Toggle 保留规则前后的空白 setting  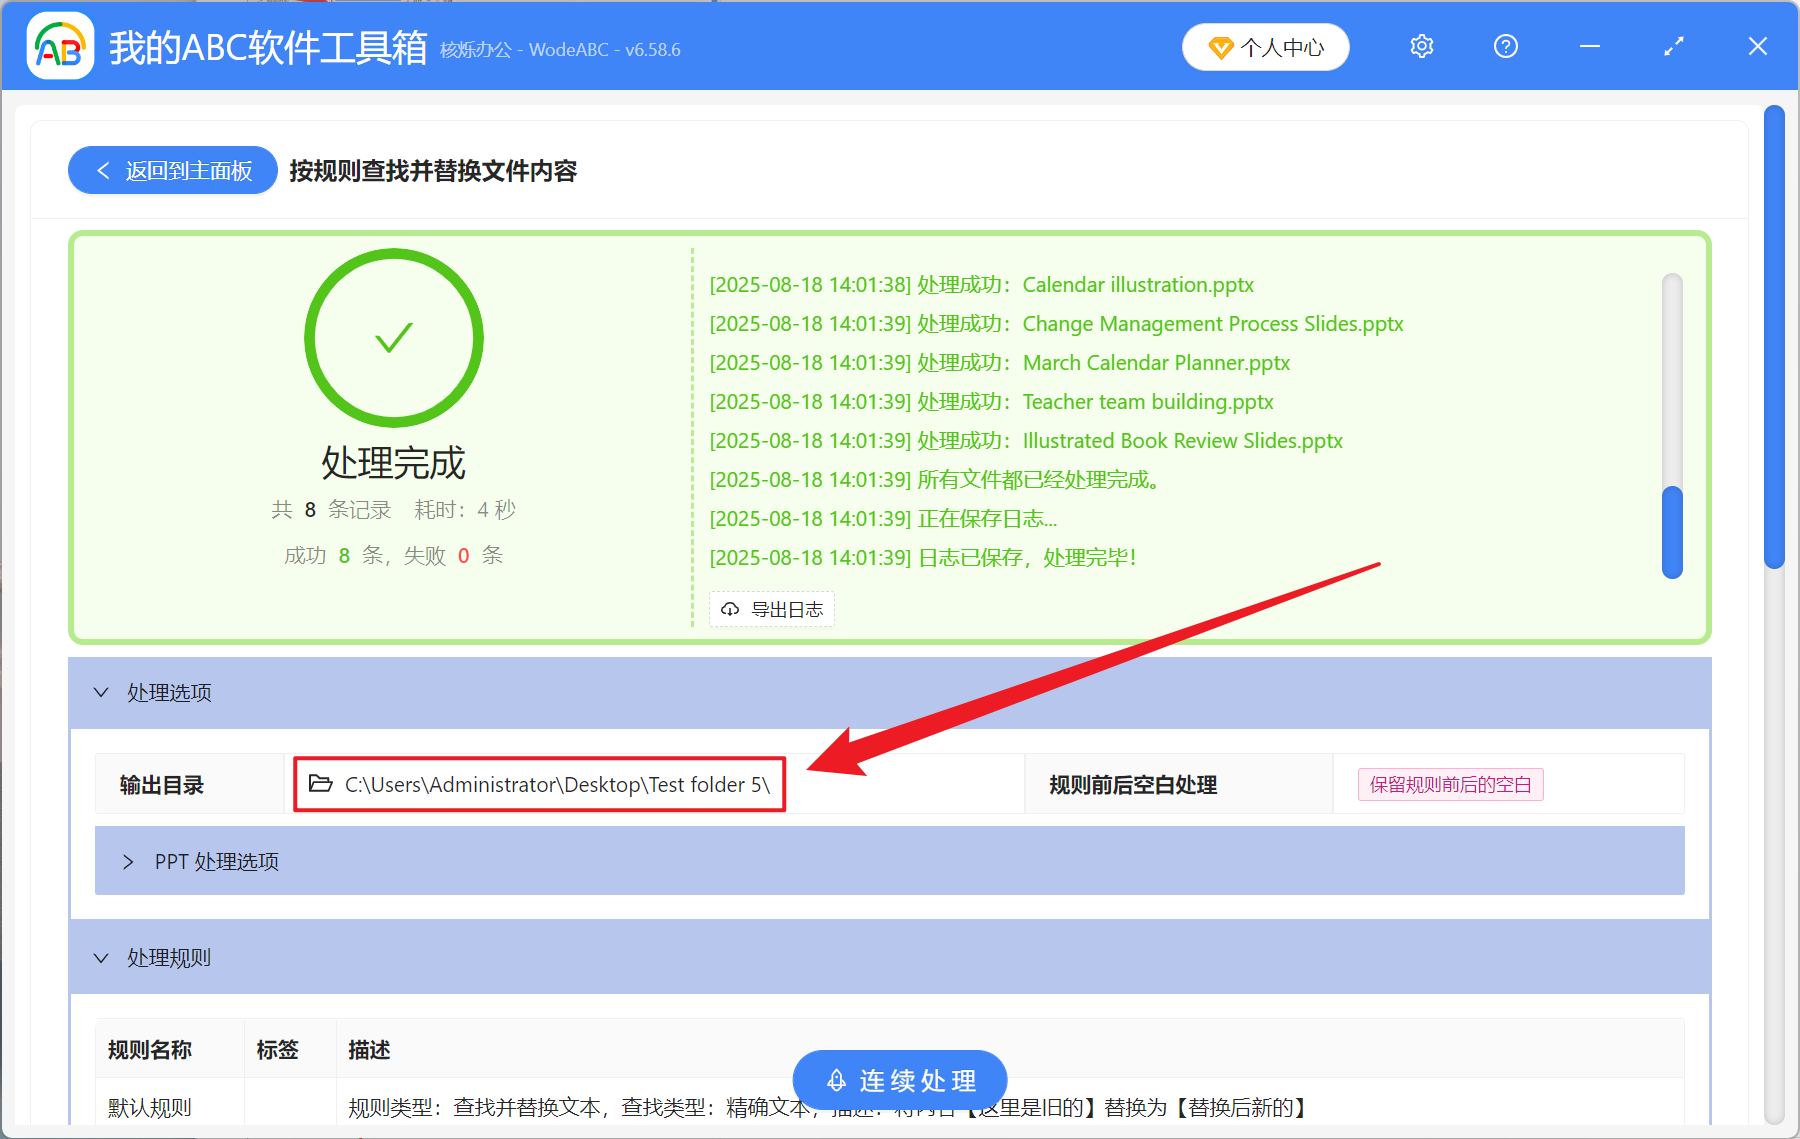[1449, 784]
